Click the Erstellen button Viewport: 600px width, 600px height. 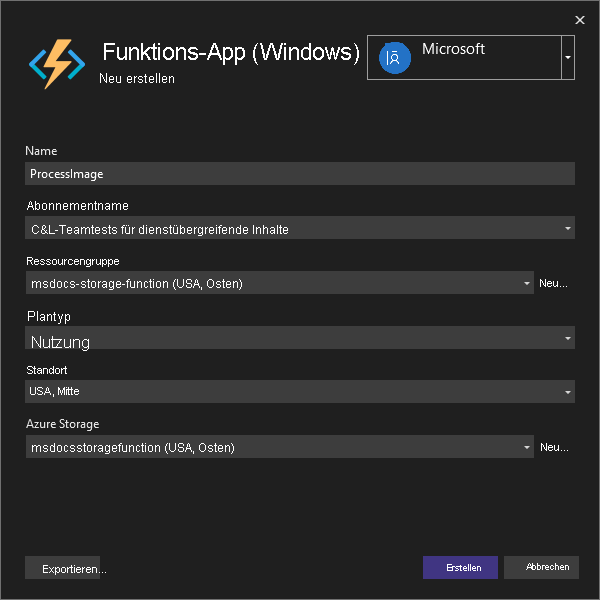click(460, 567)
